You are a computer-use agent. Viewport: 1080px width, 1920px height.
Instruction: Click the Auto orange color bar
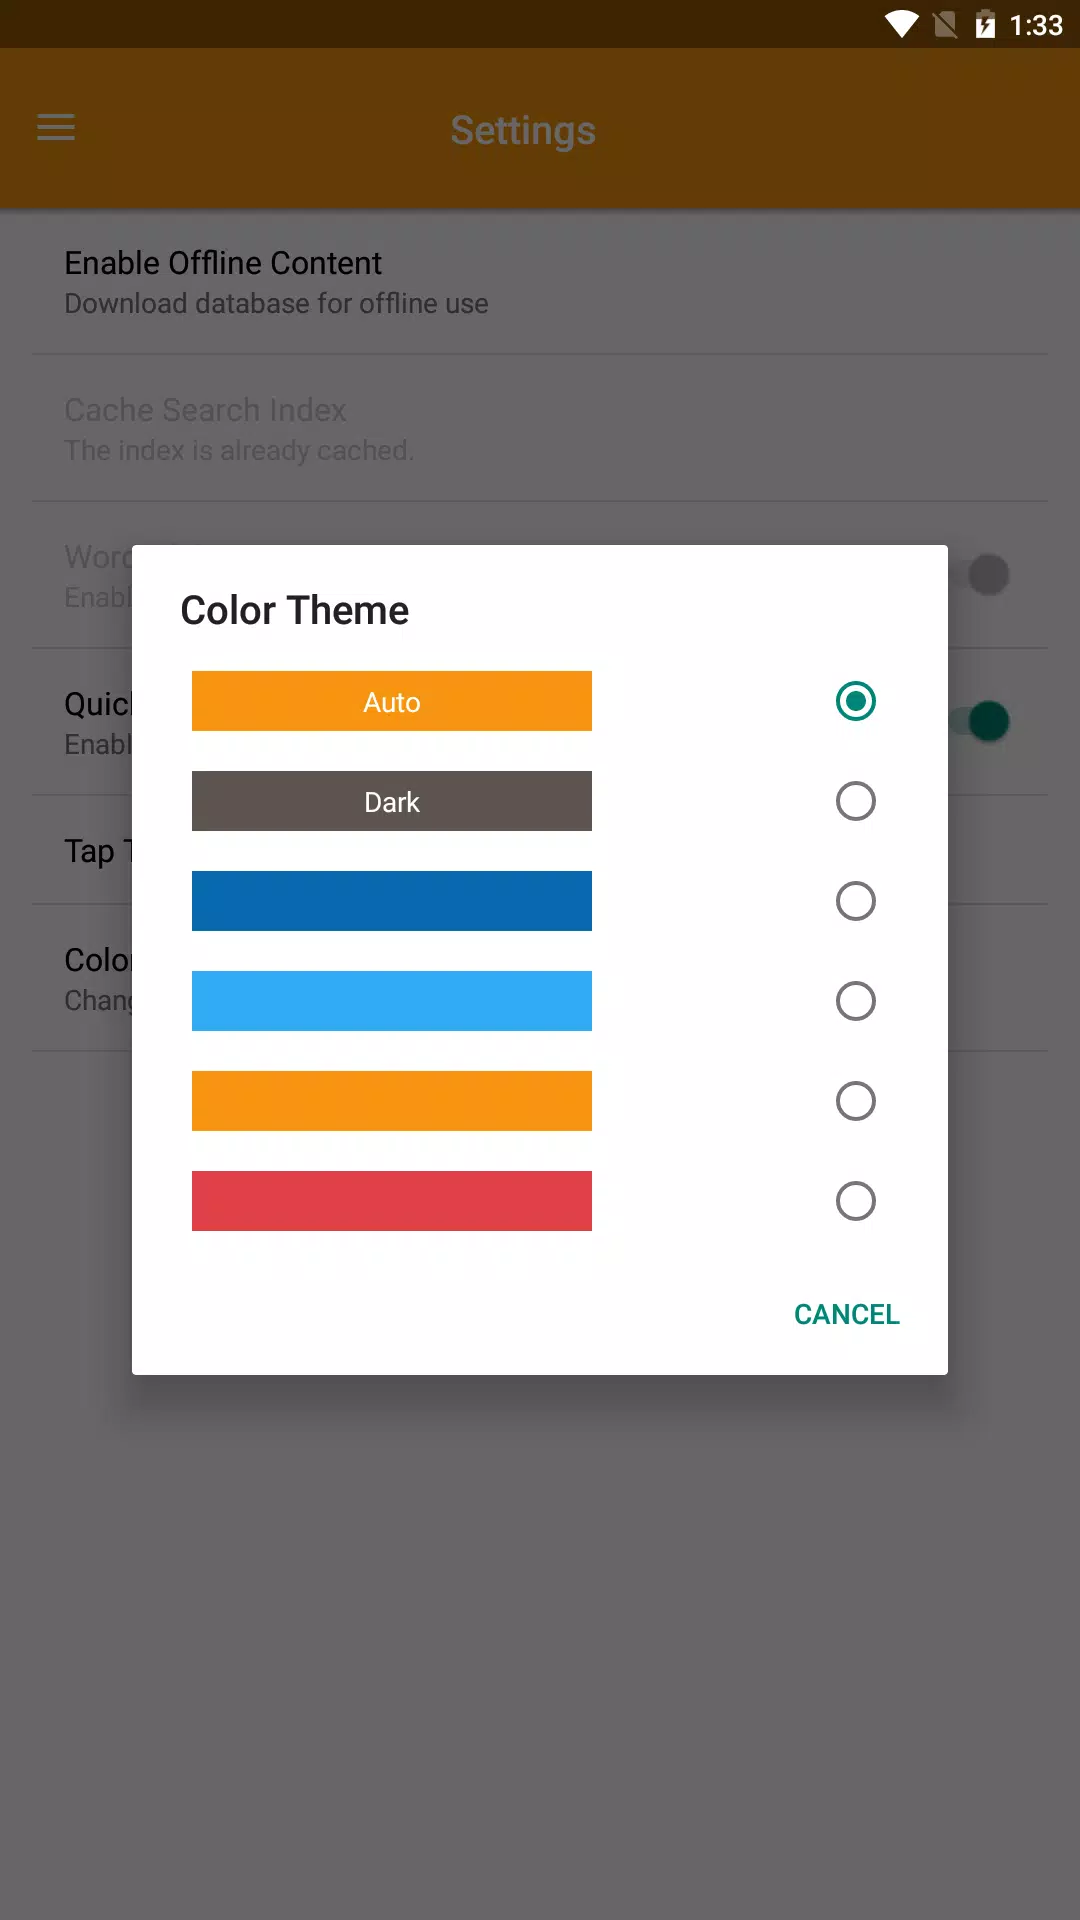click(392, 701)
